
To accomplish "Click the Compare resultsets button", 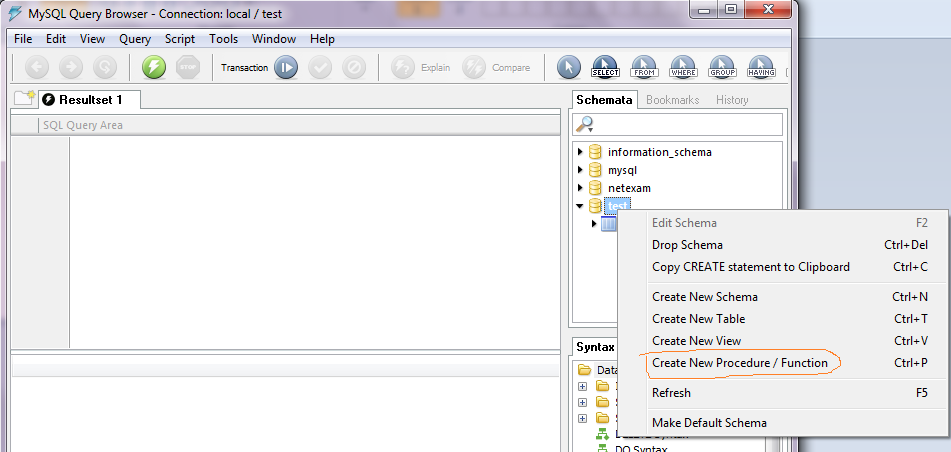I will click(496, 67).
